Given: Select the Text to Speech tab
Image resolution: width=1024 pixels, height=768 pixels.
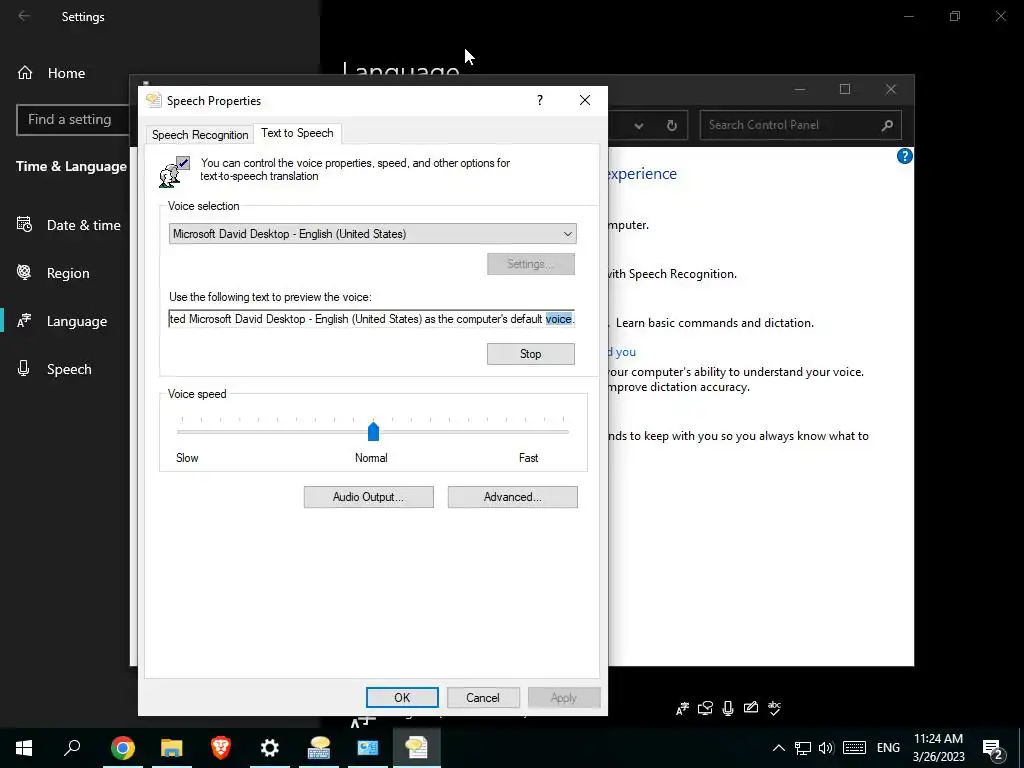Looking at the screenshot, I should tap(297, 133).
